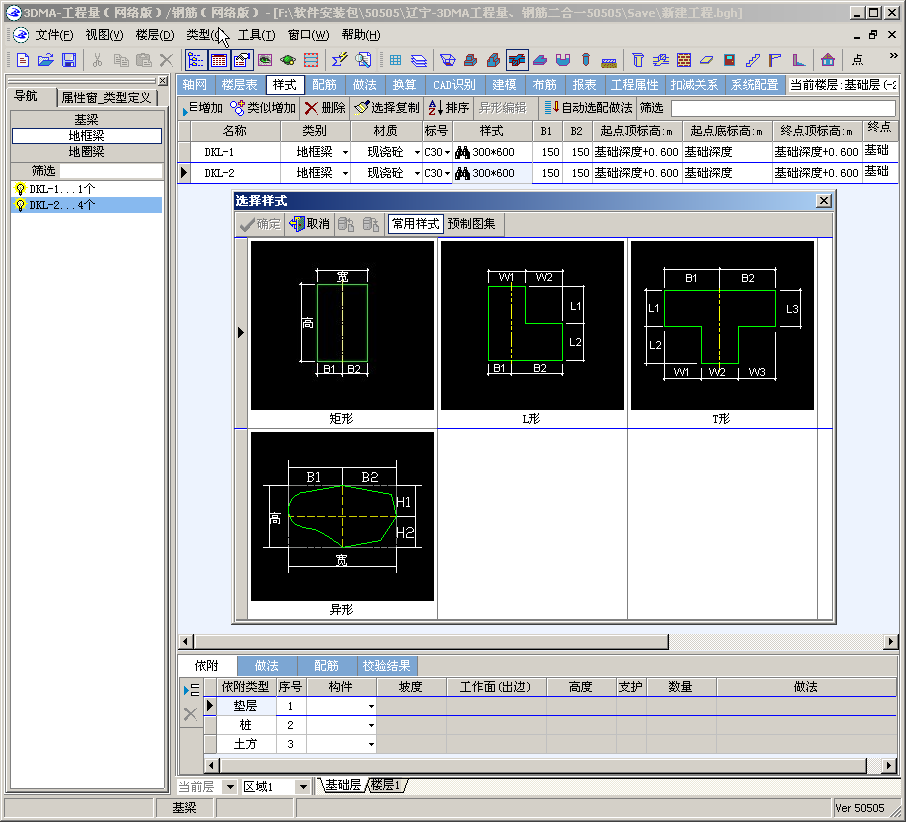Click the magnifier over document icon
The image size is (906, 822).
[363, 60]
